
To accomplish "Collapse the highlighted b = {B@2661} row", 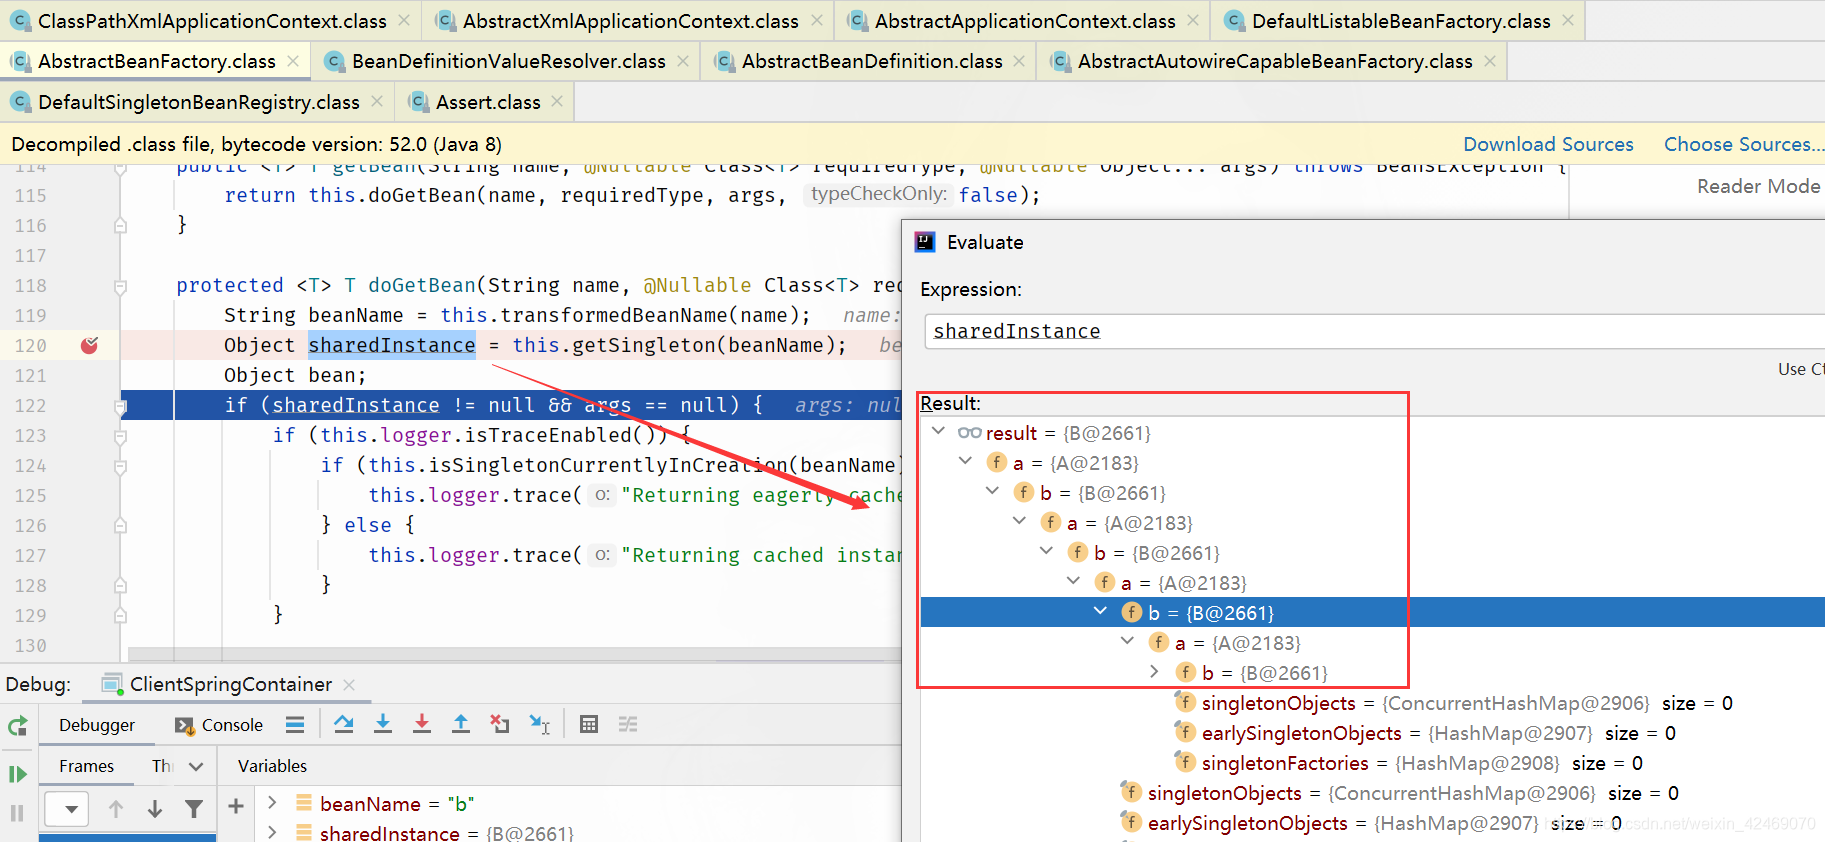I will coord(1100,612).
